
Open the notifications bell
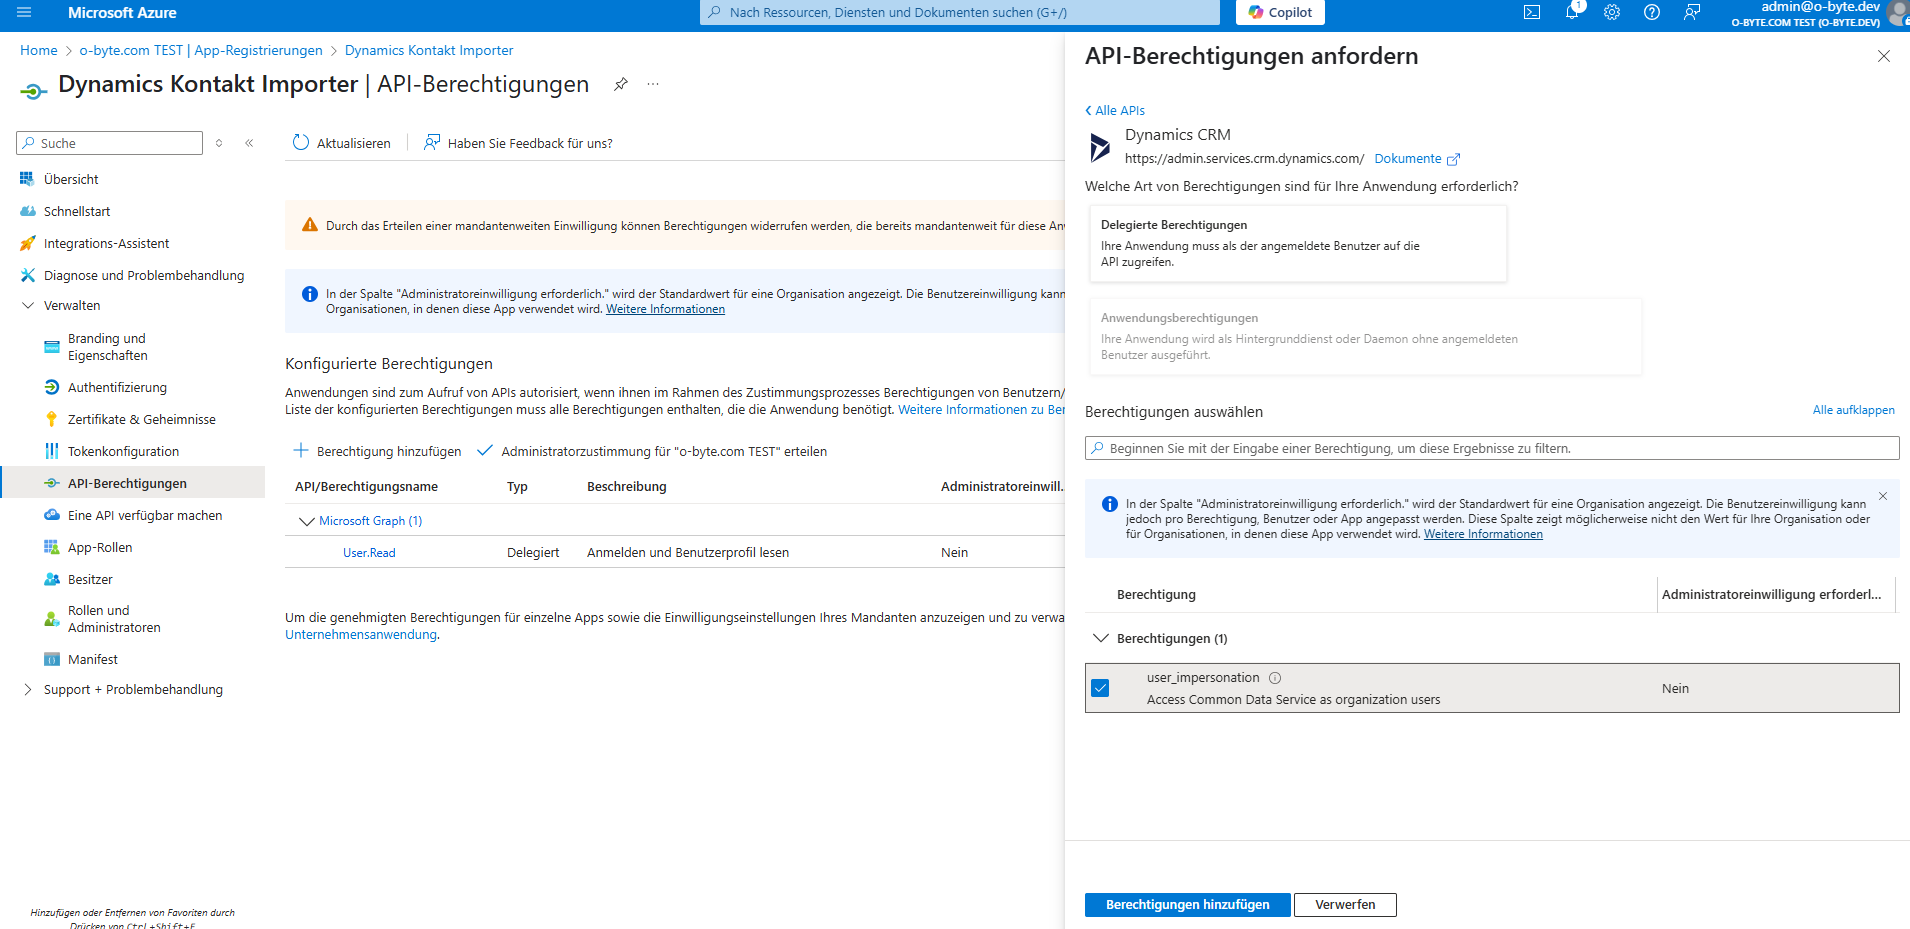[1572, 13]
